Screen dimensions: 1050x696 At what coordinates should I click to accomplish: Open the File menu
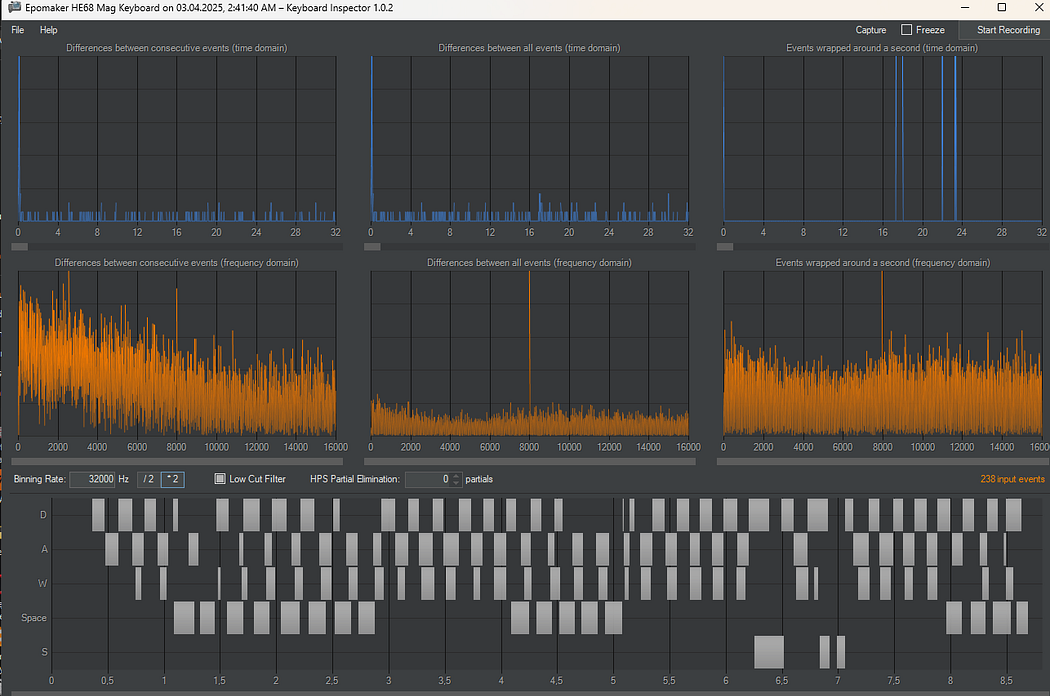tap(18, 30)
